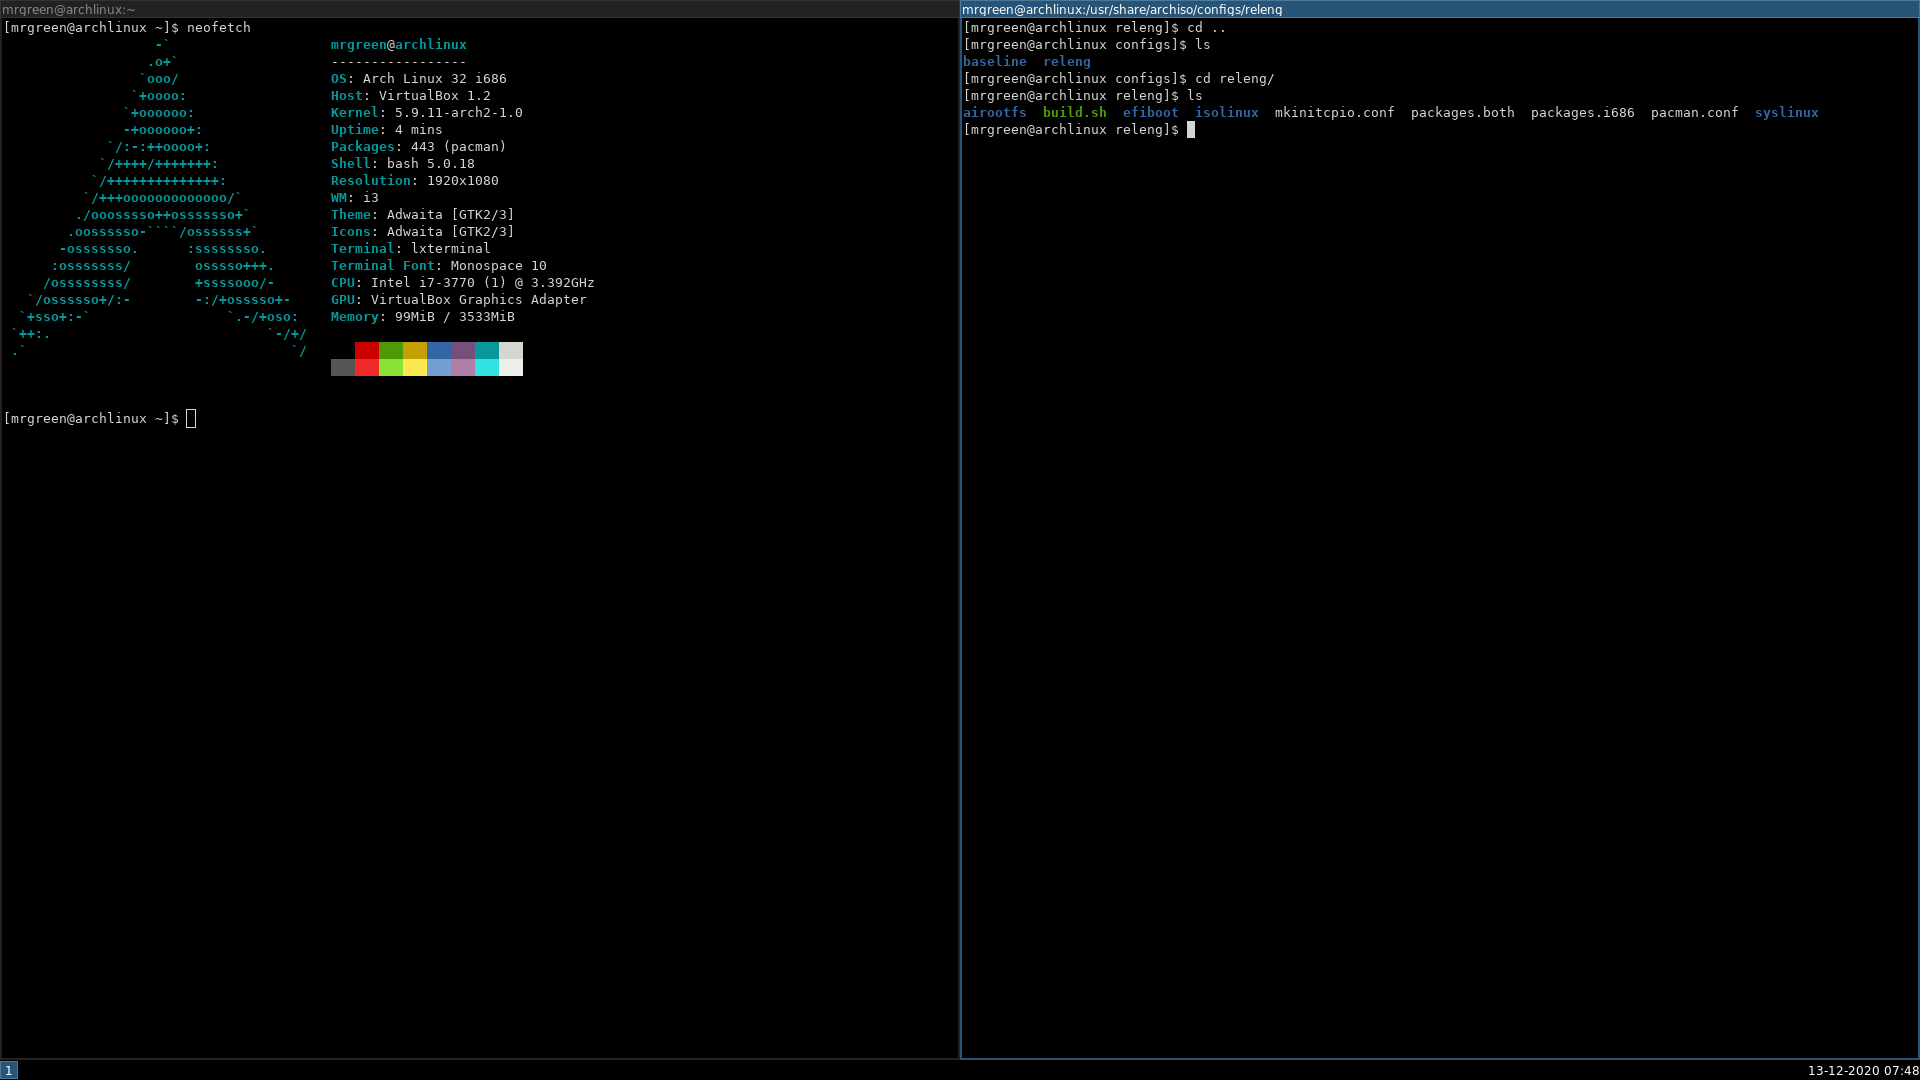Click the Theme line Adwaita [GTK2/3]

tap(423, 215)
